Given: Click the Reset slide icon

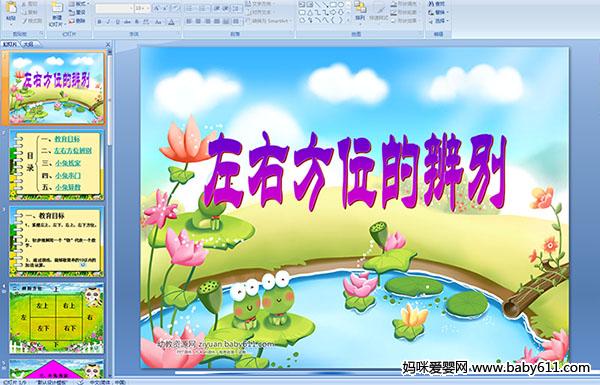Looking at the screenshot, I should [x=77, y=12].
